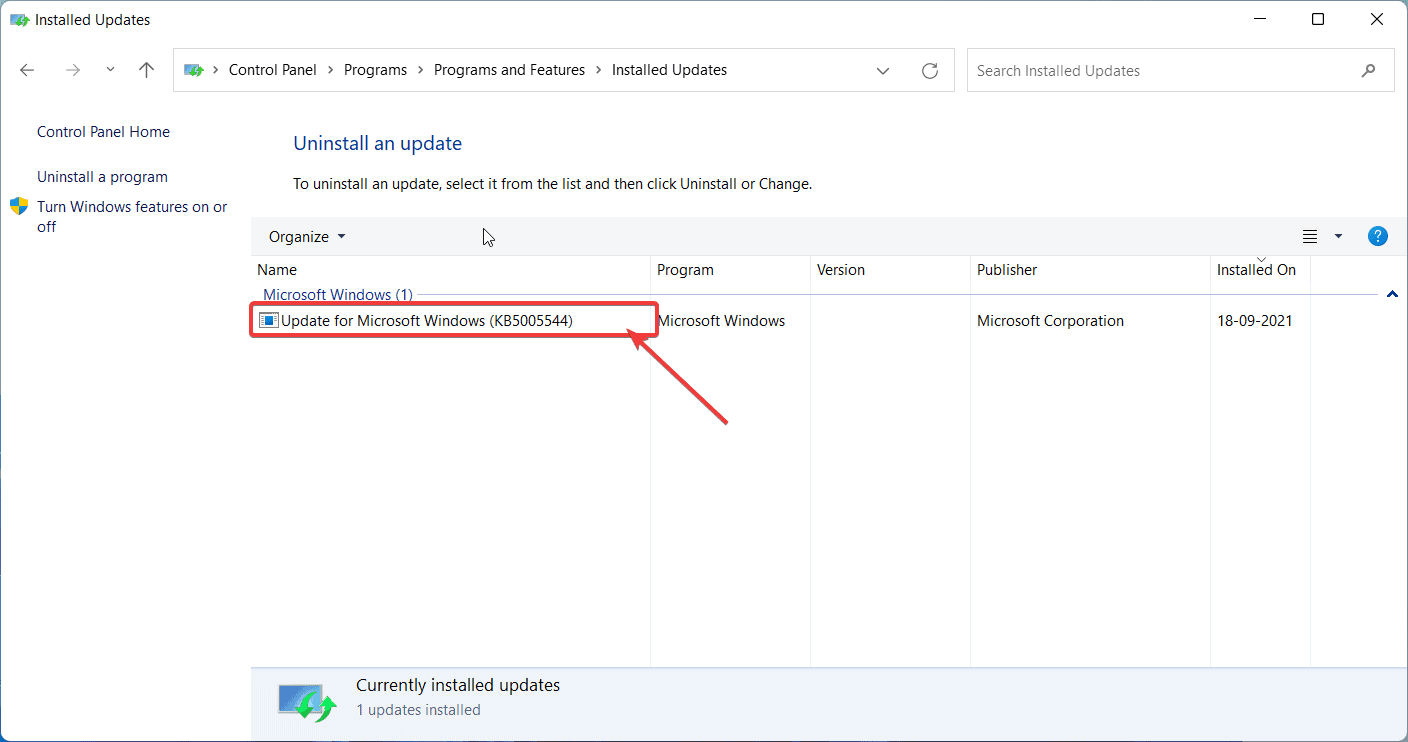Expand the address bar history dropdown
This screenshot has width=1408, height=742.
click(883, 71)
